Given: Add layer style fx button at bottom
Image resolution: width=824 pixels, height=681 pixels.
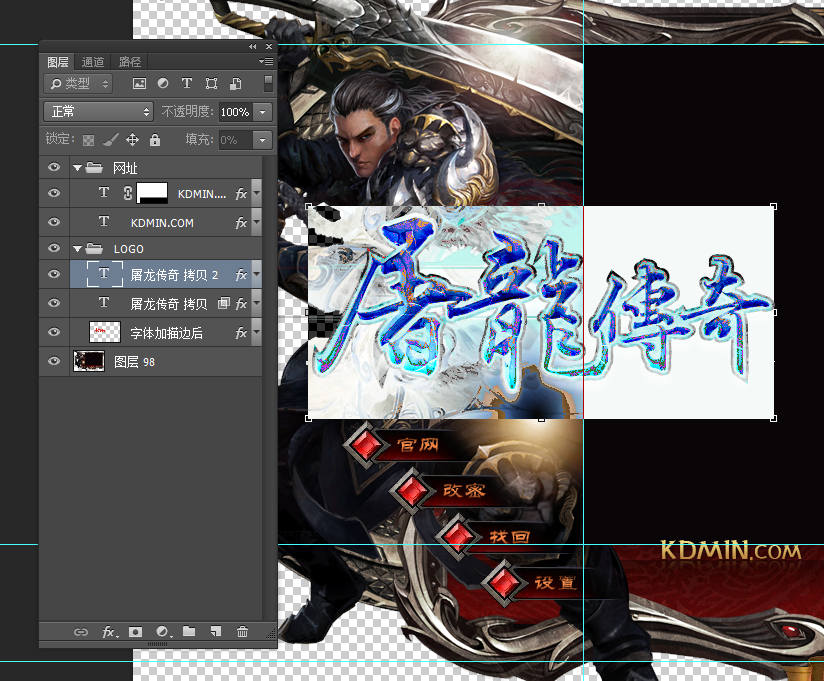Looking at the screenshot, I should click(109, 632).
